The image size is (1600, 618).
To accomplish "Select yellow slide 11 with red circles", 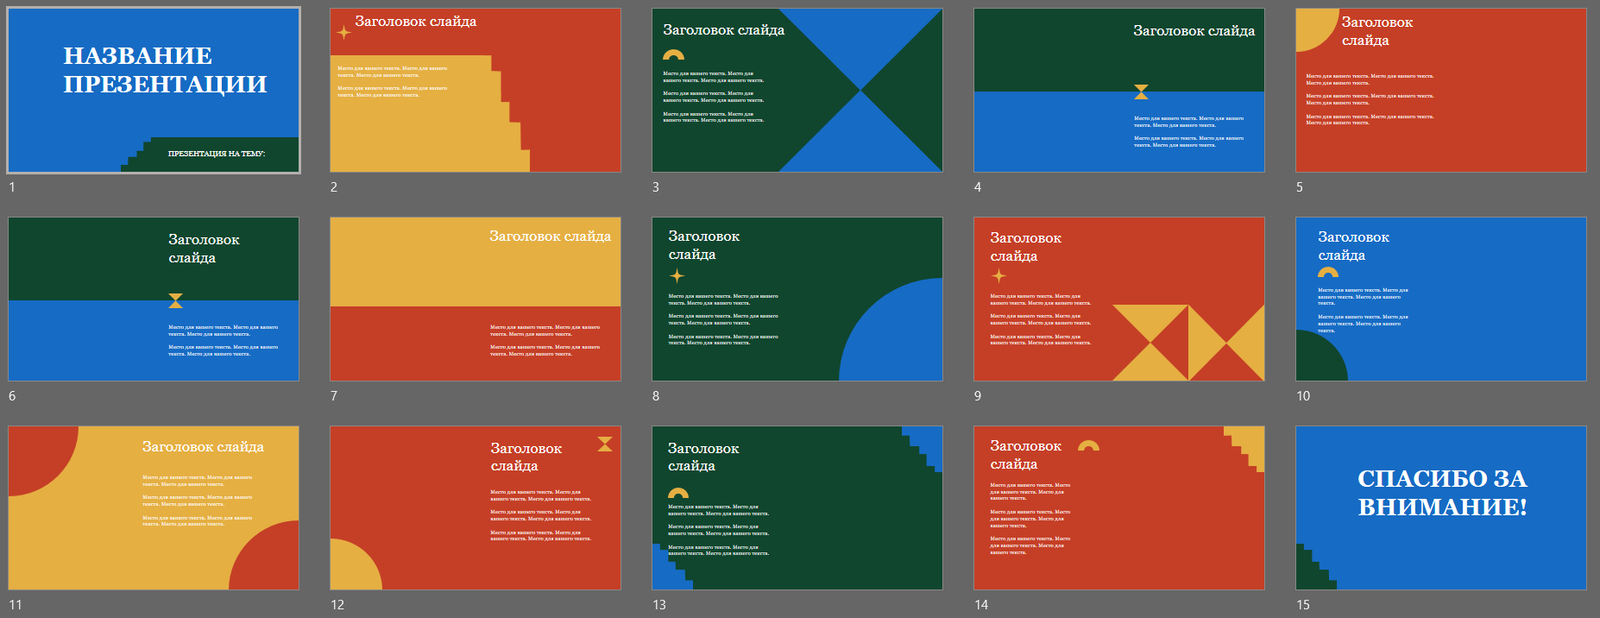I will pyautogui.click(x=153, y=508).
